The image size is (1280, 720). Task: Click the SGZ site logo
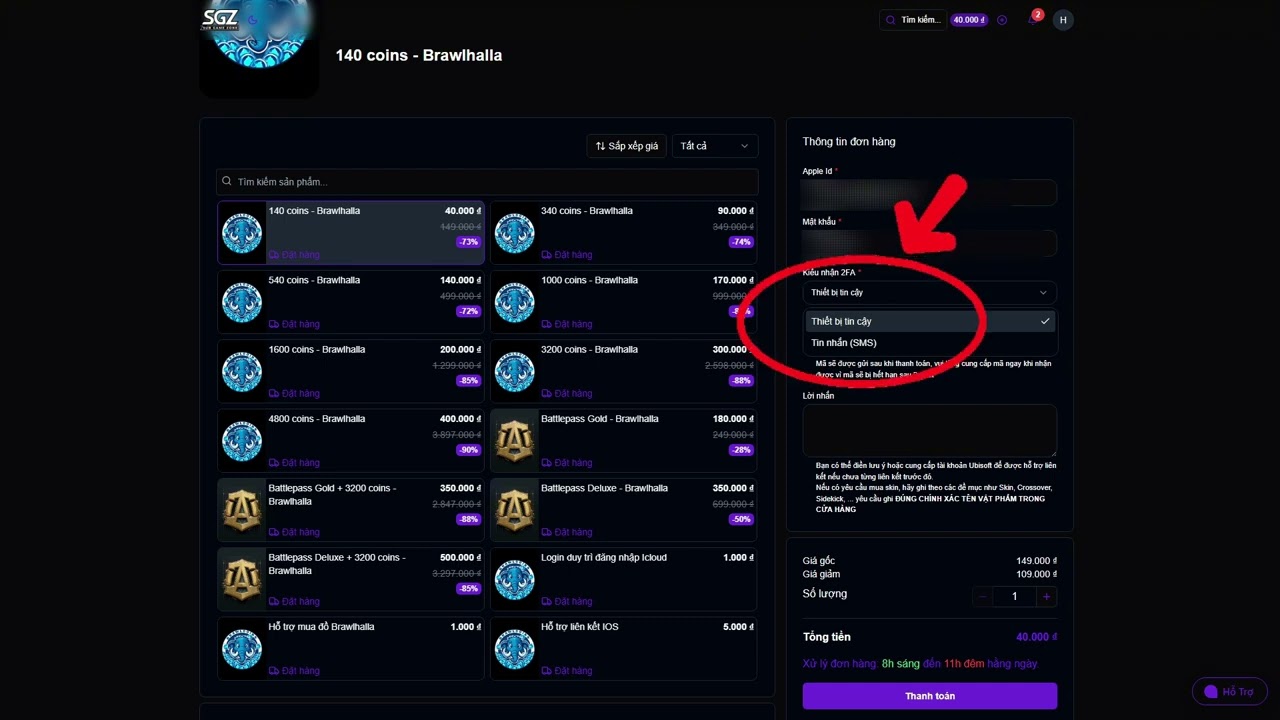220,19
